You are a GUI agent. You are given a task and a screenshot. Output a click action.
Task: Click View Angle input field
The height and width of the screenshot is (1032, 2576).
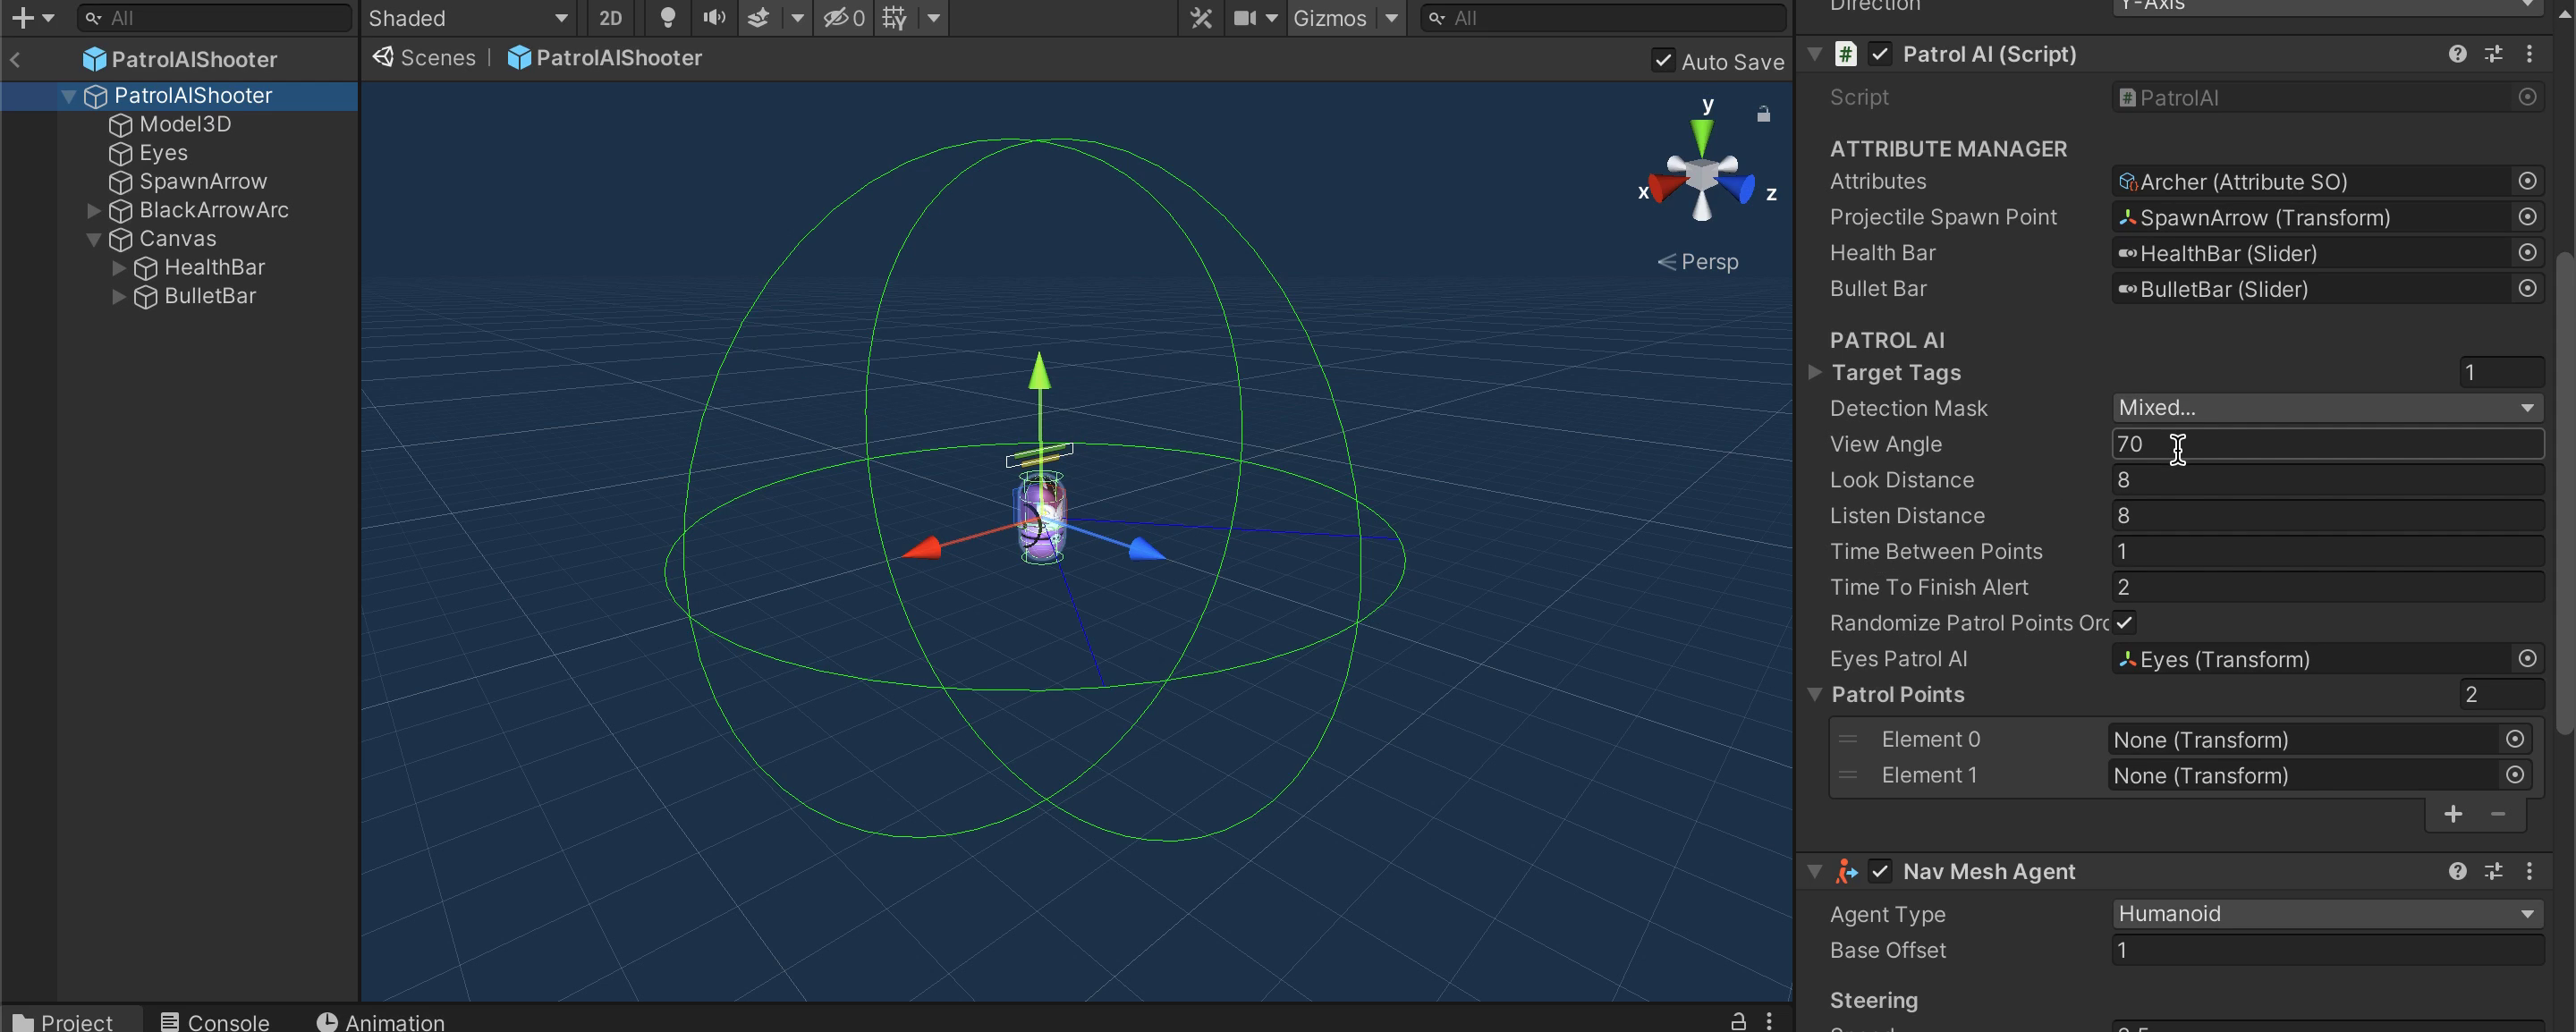coord(2327,444)
